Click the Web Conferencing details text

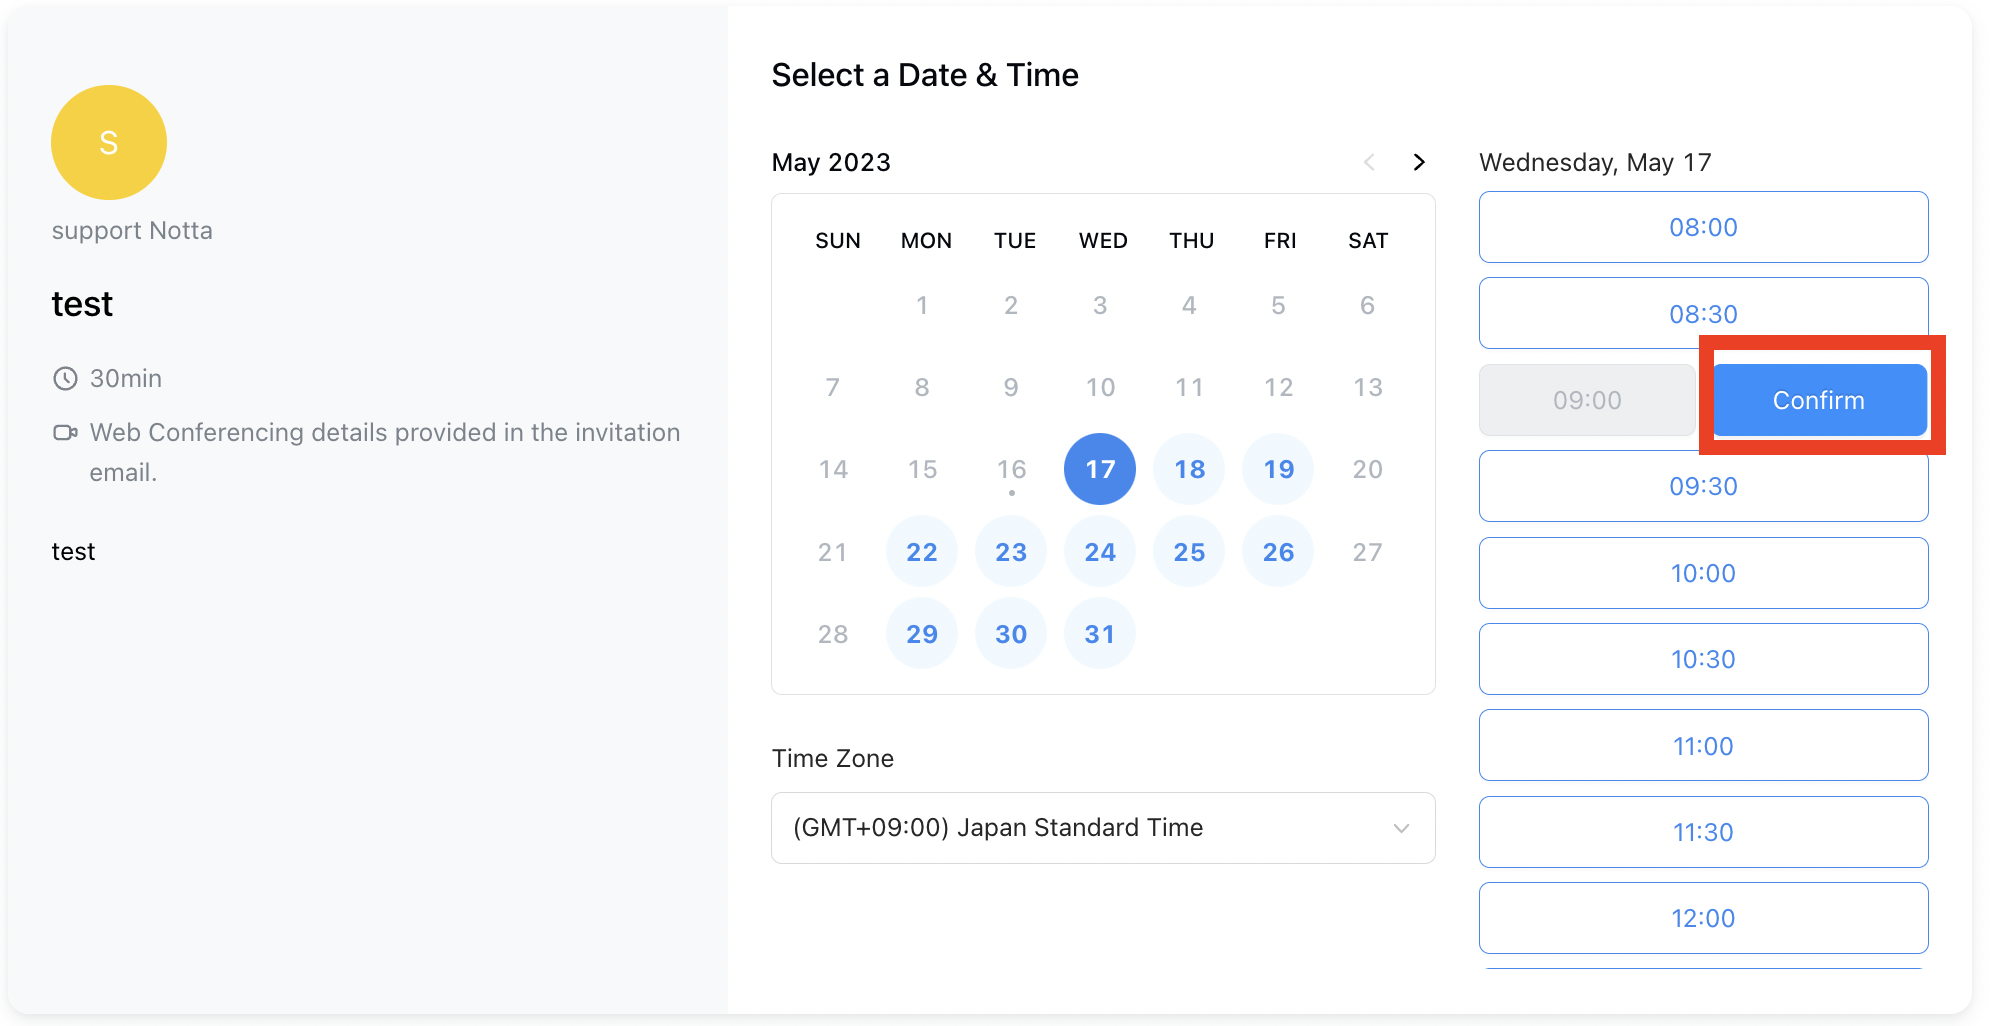(385, 452)
